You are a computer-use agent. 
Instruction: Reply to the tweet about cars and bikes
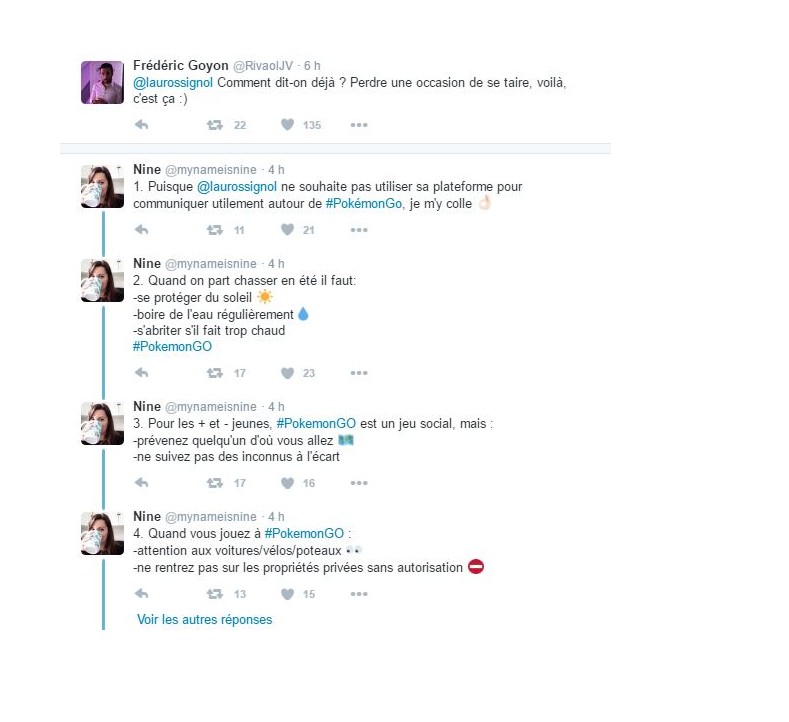[x=141, y=594]
